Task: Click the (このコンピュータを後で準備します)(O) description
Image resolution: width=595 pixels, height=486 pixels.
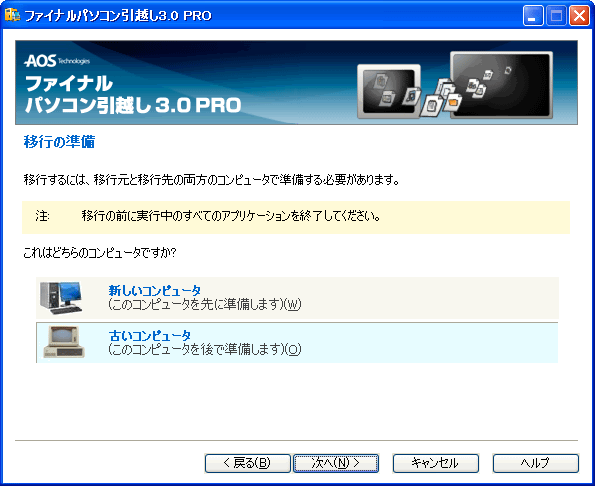Action: click(x=205, y=349)
